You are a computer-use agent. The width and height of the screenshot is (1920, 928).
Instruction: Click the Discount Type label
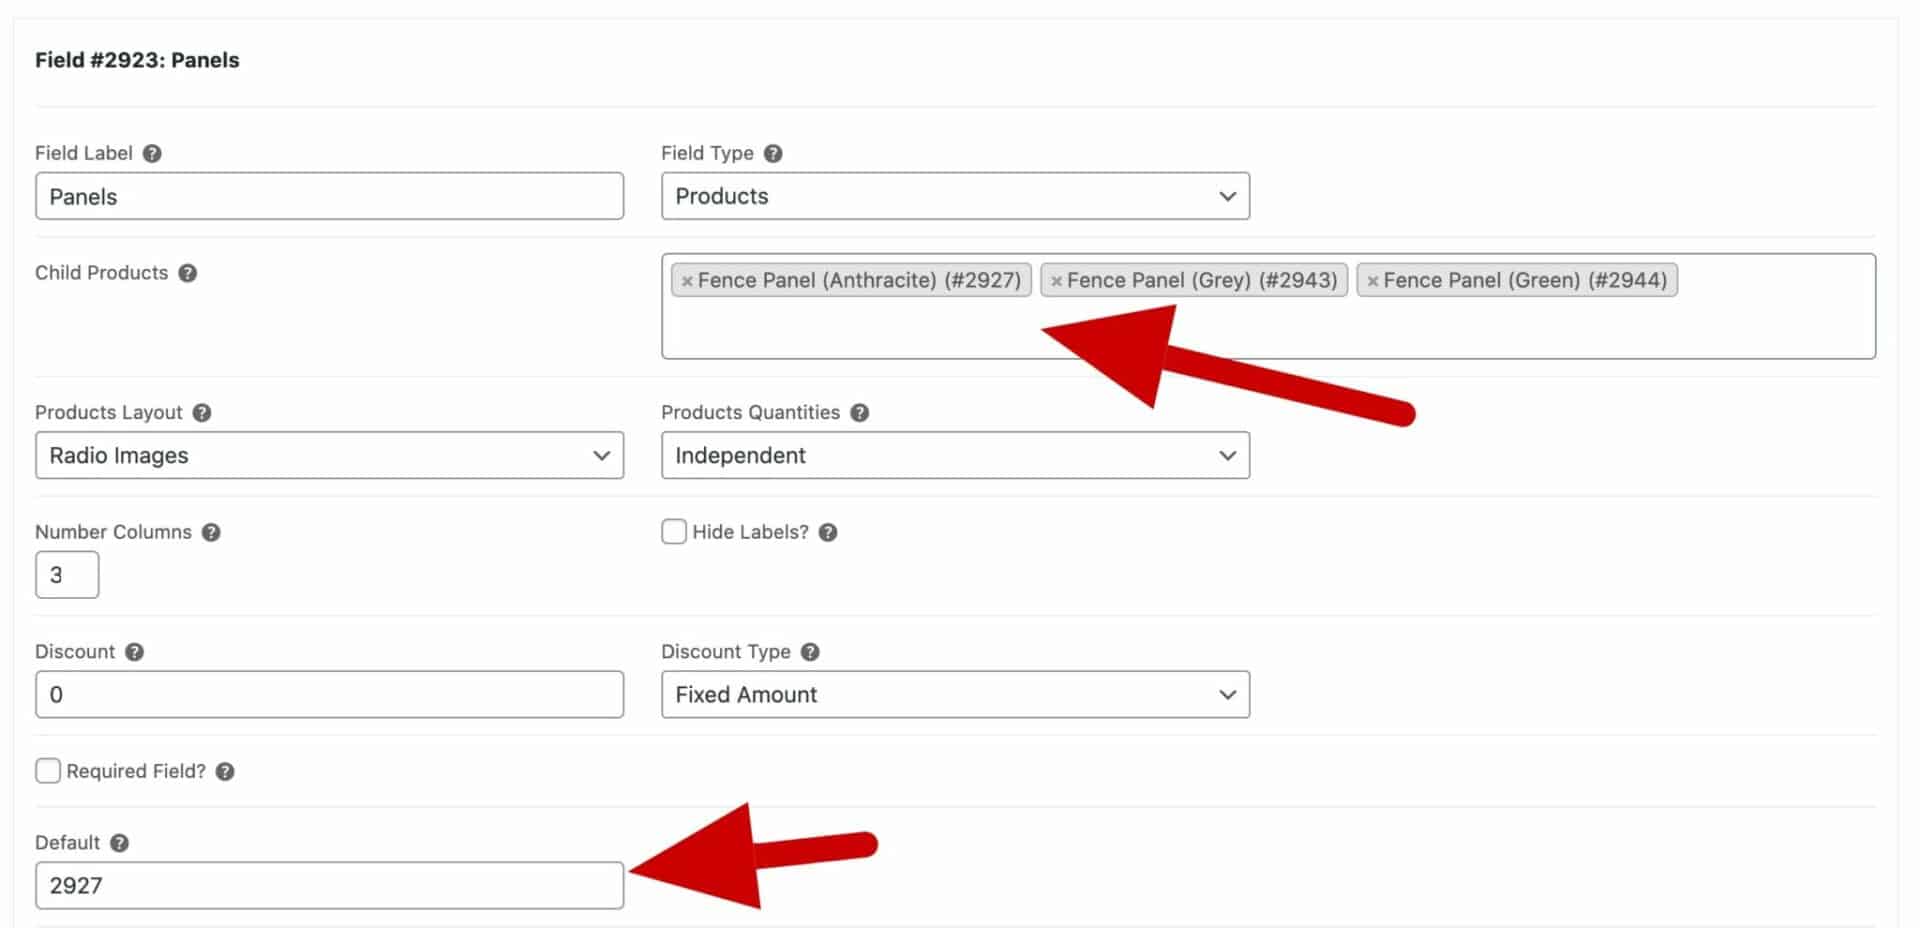pyautogui.click(x=726, y=652)
